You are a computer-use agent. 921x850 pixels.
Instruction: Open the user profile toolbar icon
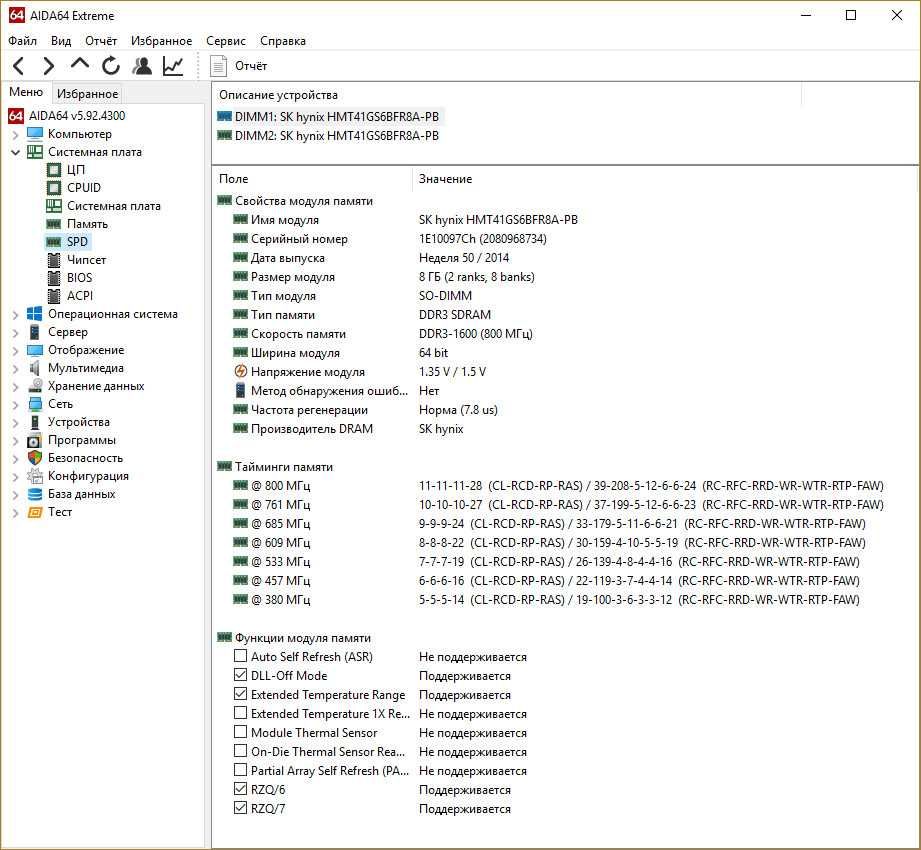coord(142,65)
